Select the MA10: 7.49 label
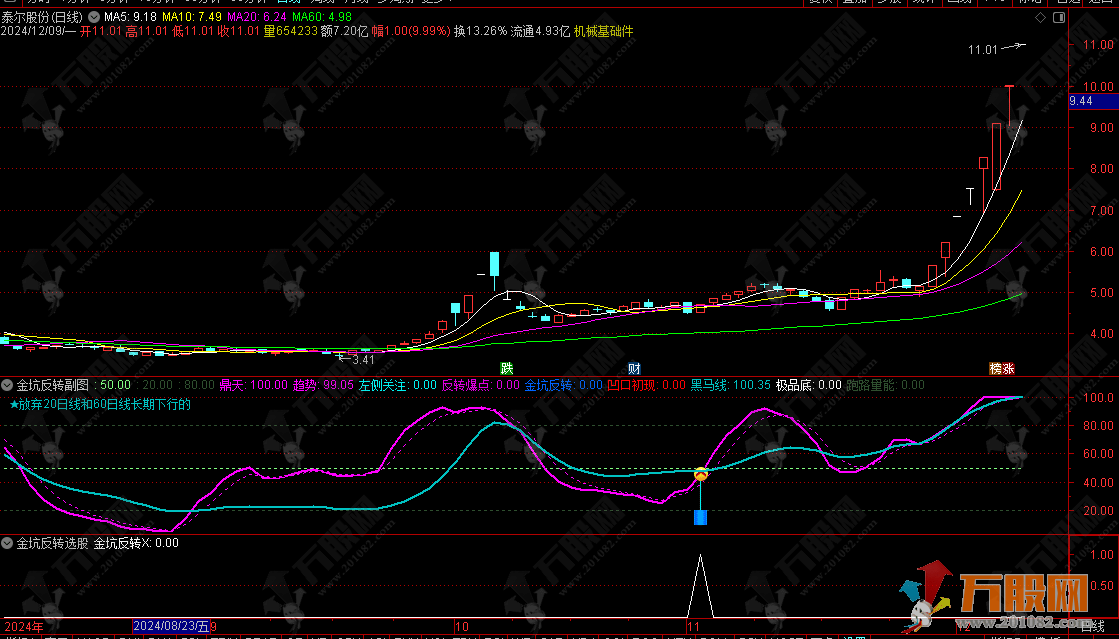This screenshot has width=1119, height=639. point(192,17)
